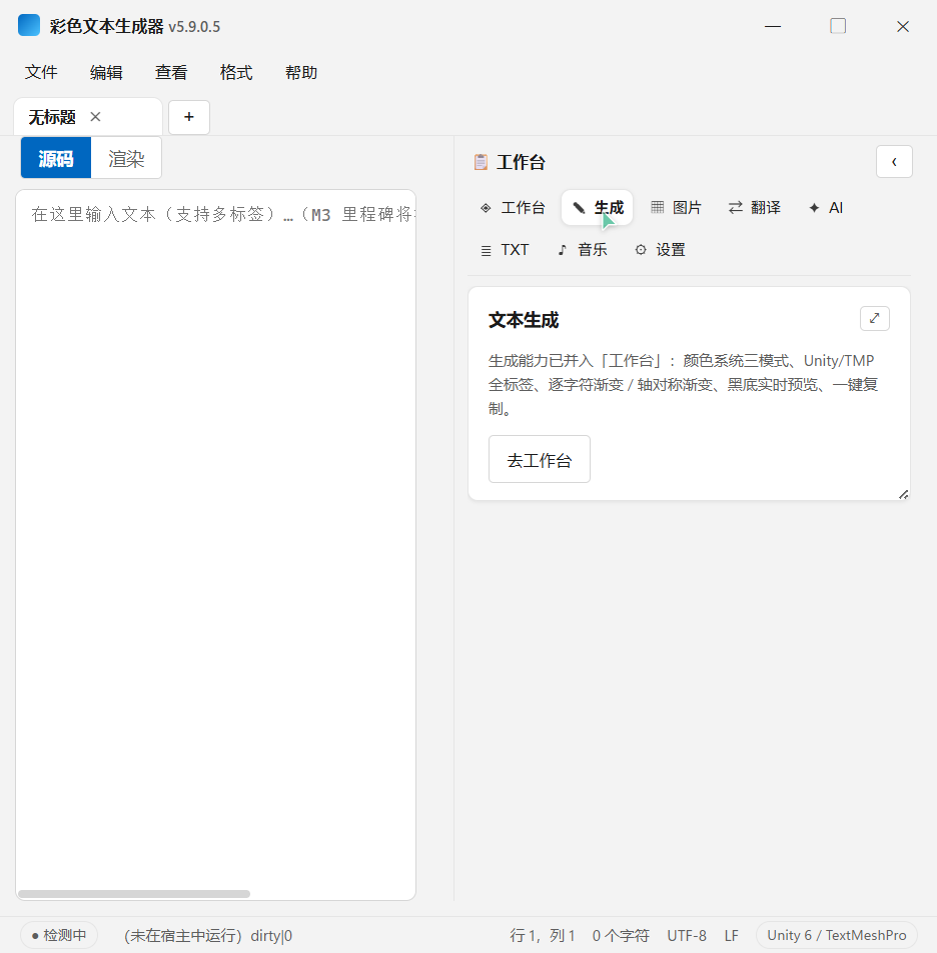Open the 格式 menu
937x953 pixels.
(x=236, y=72)
